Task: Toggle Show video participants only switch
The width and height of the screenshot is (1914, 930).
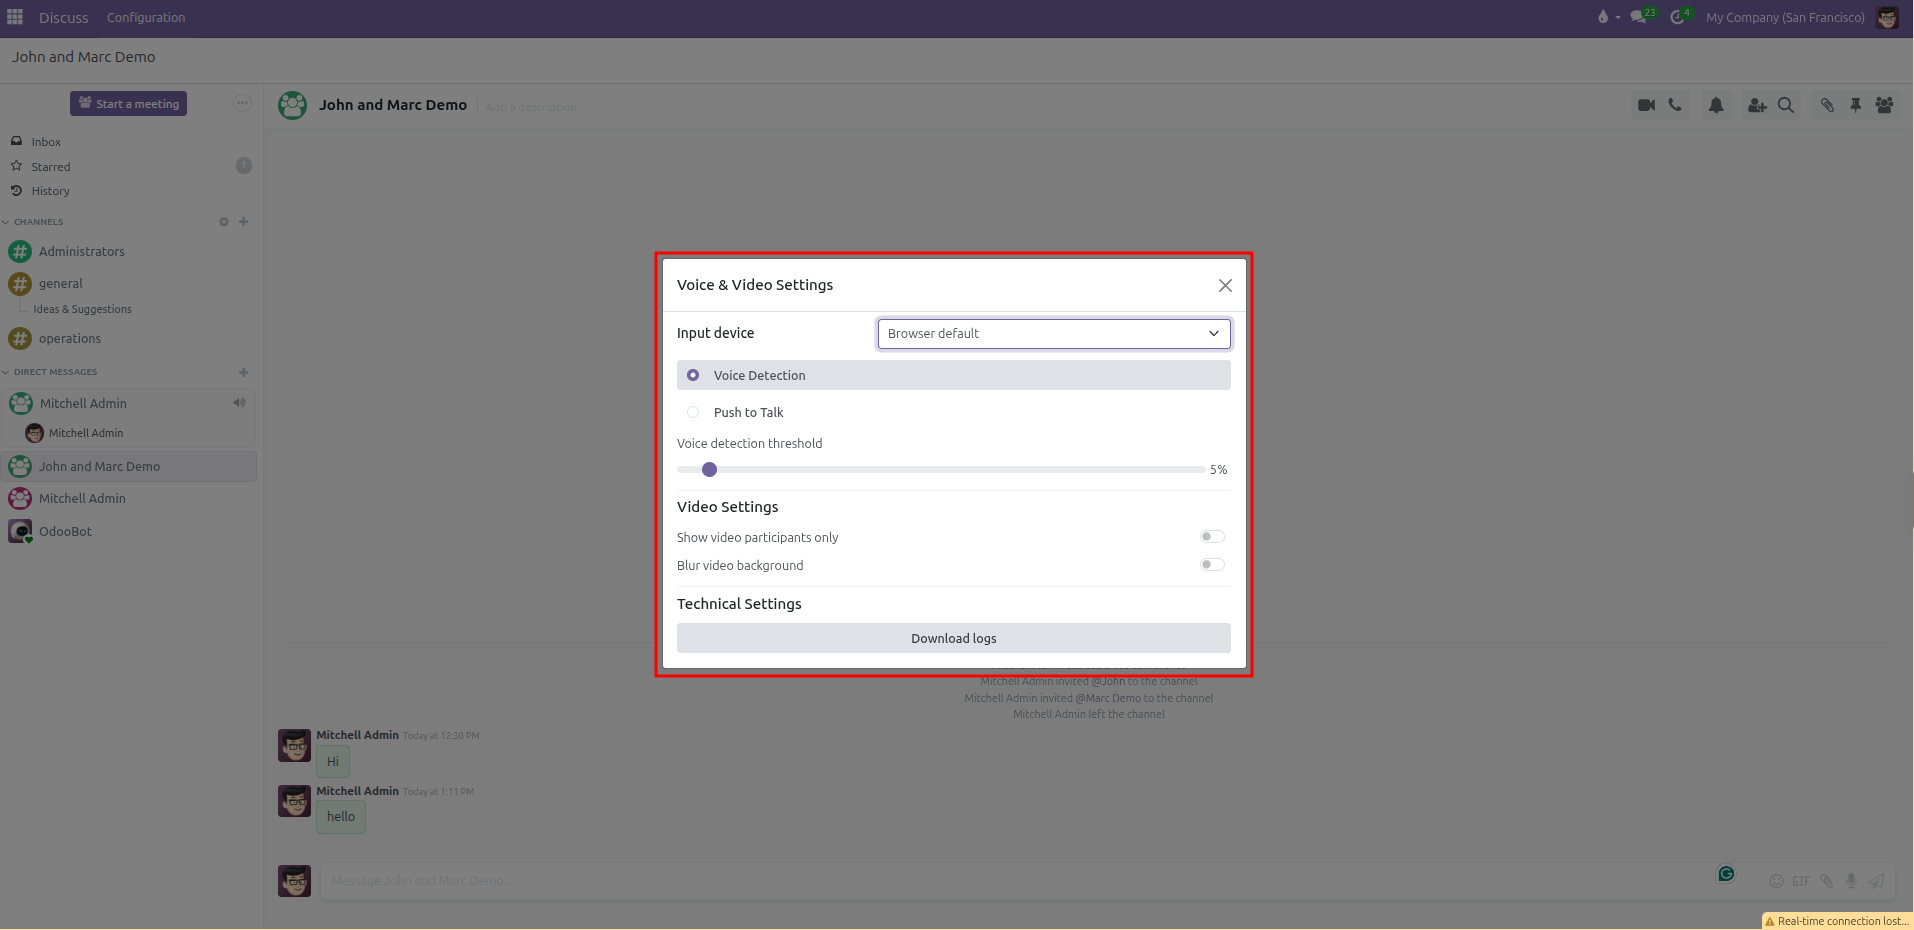Action: click(x=1212, y=537)
